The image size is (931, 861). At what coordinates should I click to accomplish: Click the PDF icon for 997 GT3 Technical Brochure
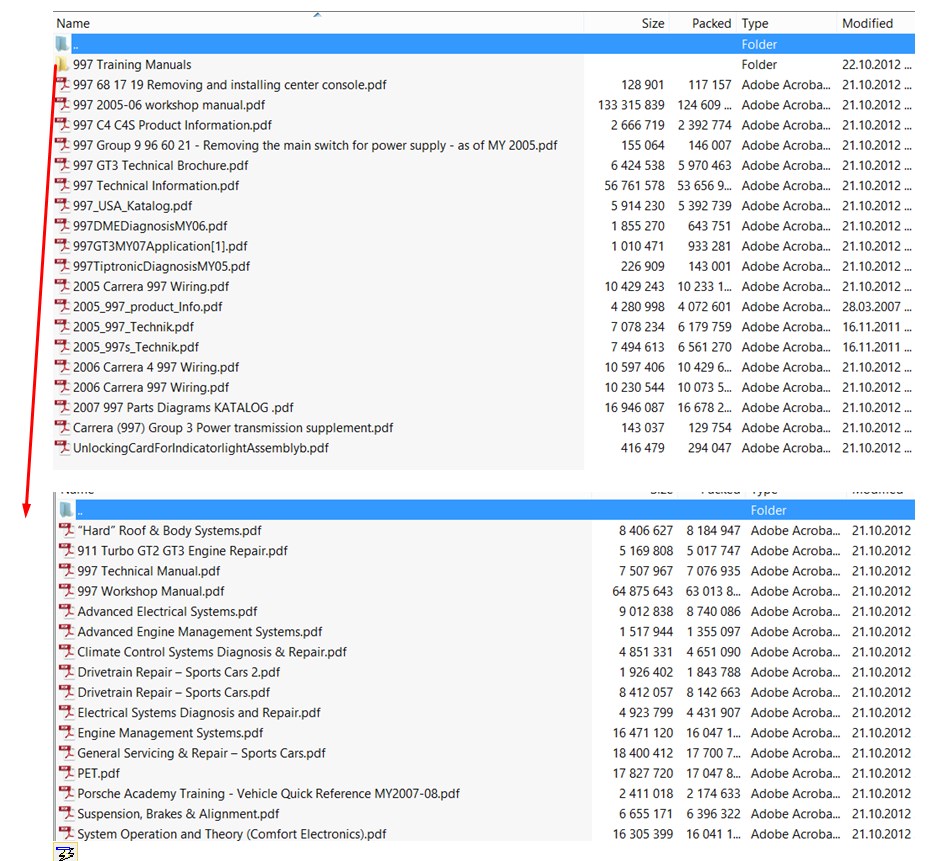62,165
